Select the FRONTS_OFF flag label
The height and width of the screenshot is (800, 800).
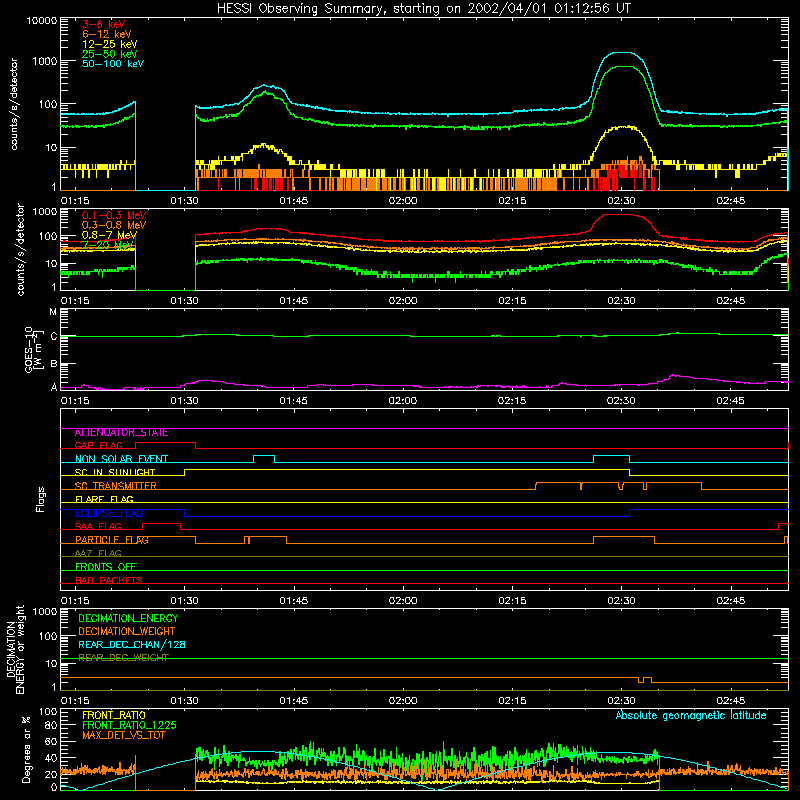(106, 567)
